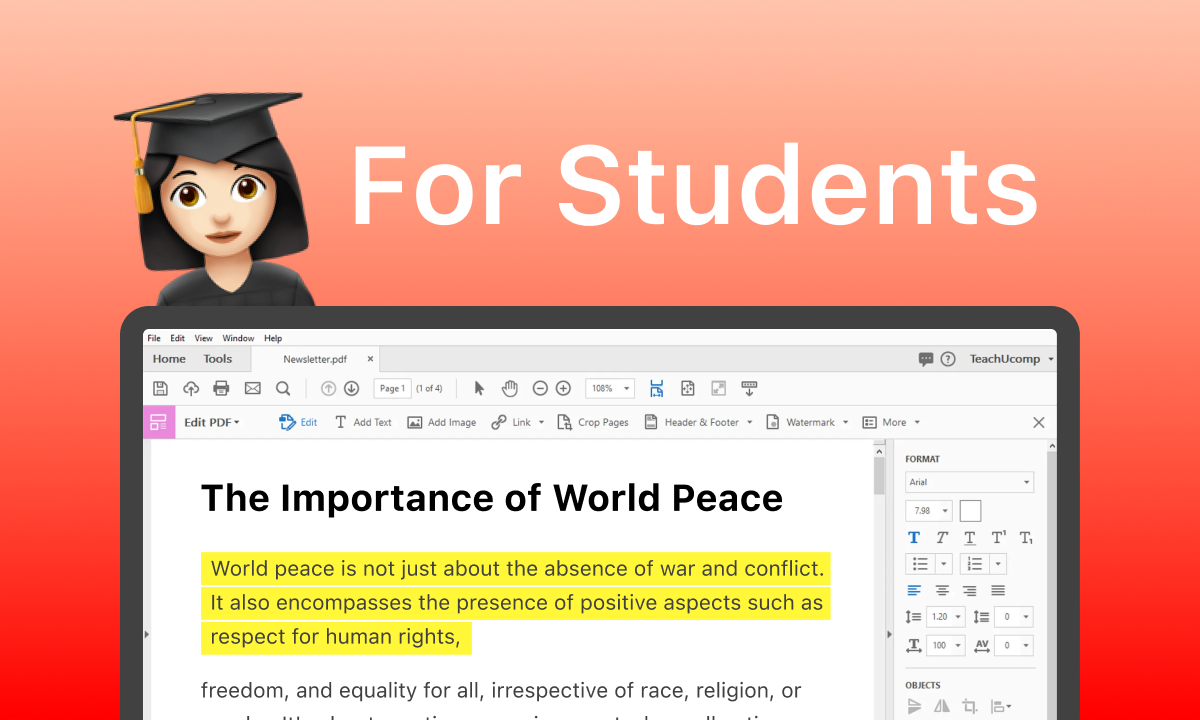
Task: Click the Save file icon
Action: point(160,388)
